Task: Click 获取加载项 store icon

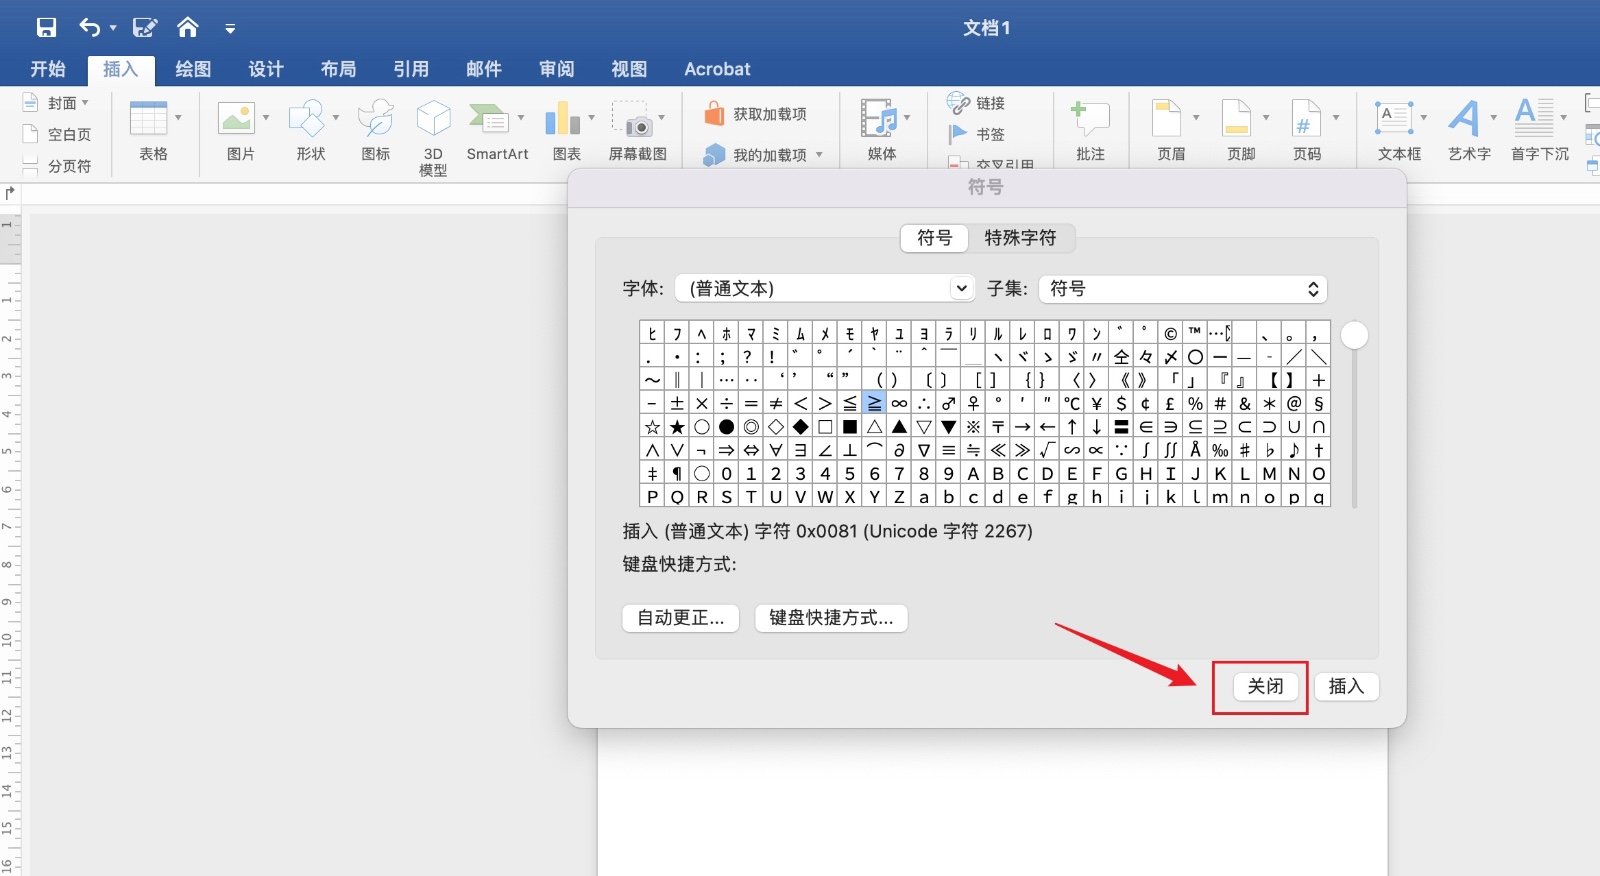Action: point(714,114)
